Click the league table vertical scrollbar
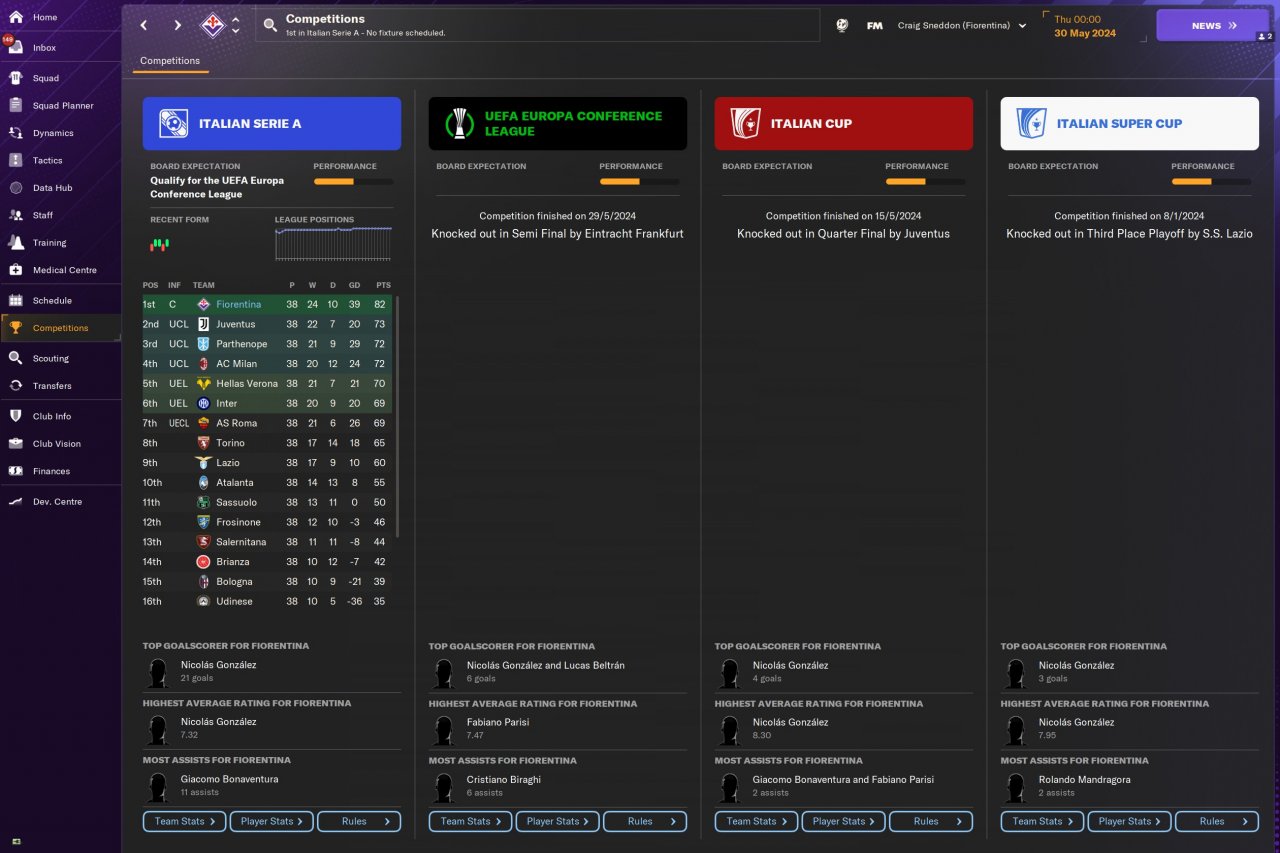1280x853 pixels. [x=397, y=416]
